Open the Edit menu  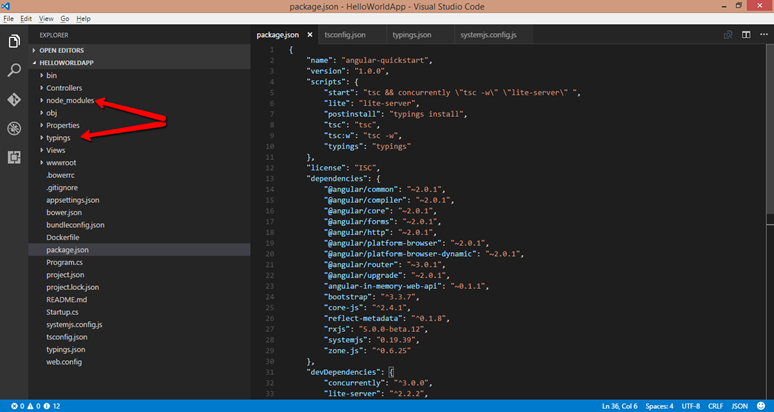tap(26, 19)
